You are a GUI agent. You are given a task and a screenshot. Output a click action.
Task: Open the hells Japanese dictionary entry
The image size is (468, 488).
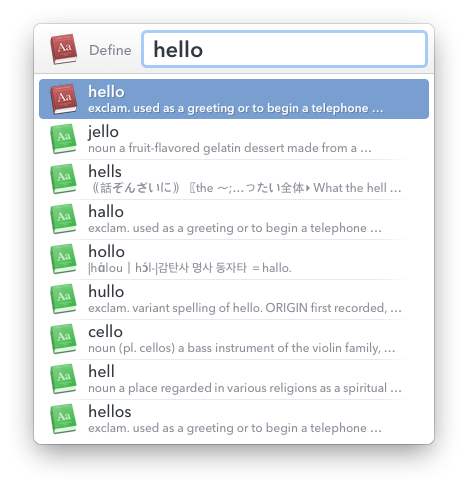(x=234, y=179)
